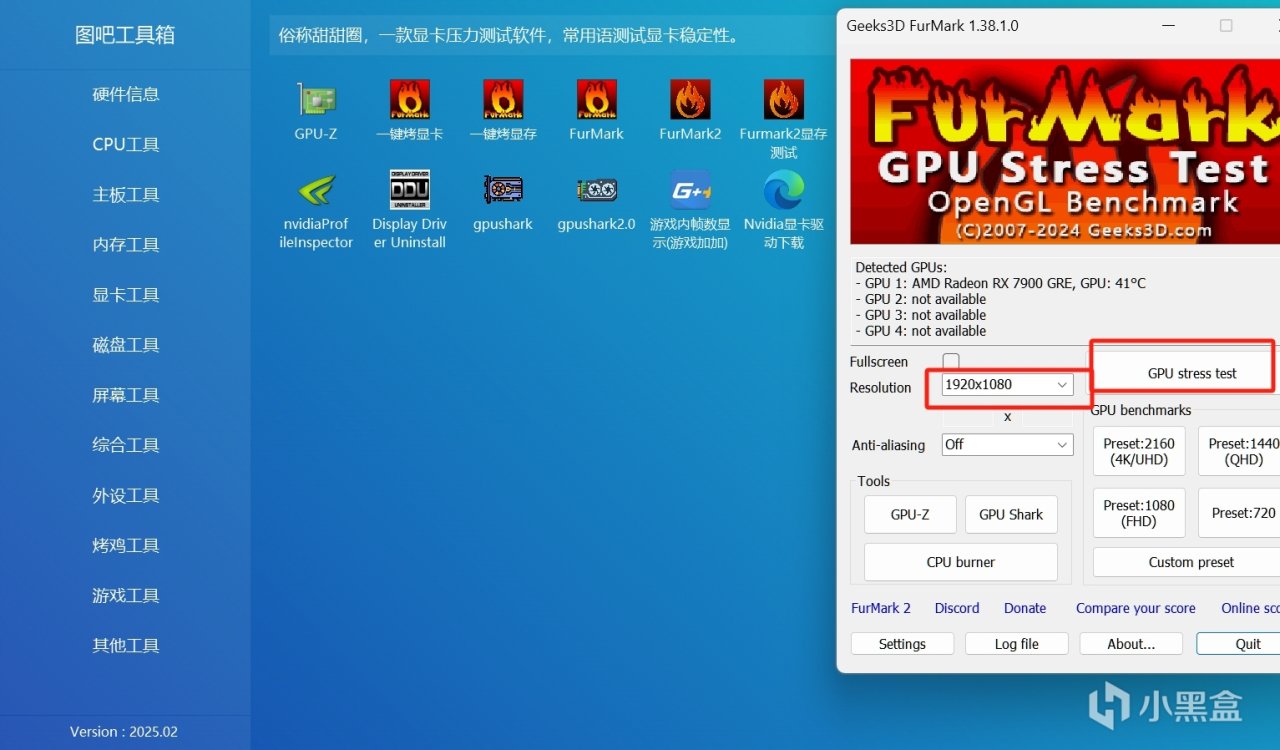This screenshot has width=1280, height=750.
Task: Launch 一键烤显卡 from the toolbox
Action: 409,100
